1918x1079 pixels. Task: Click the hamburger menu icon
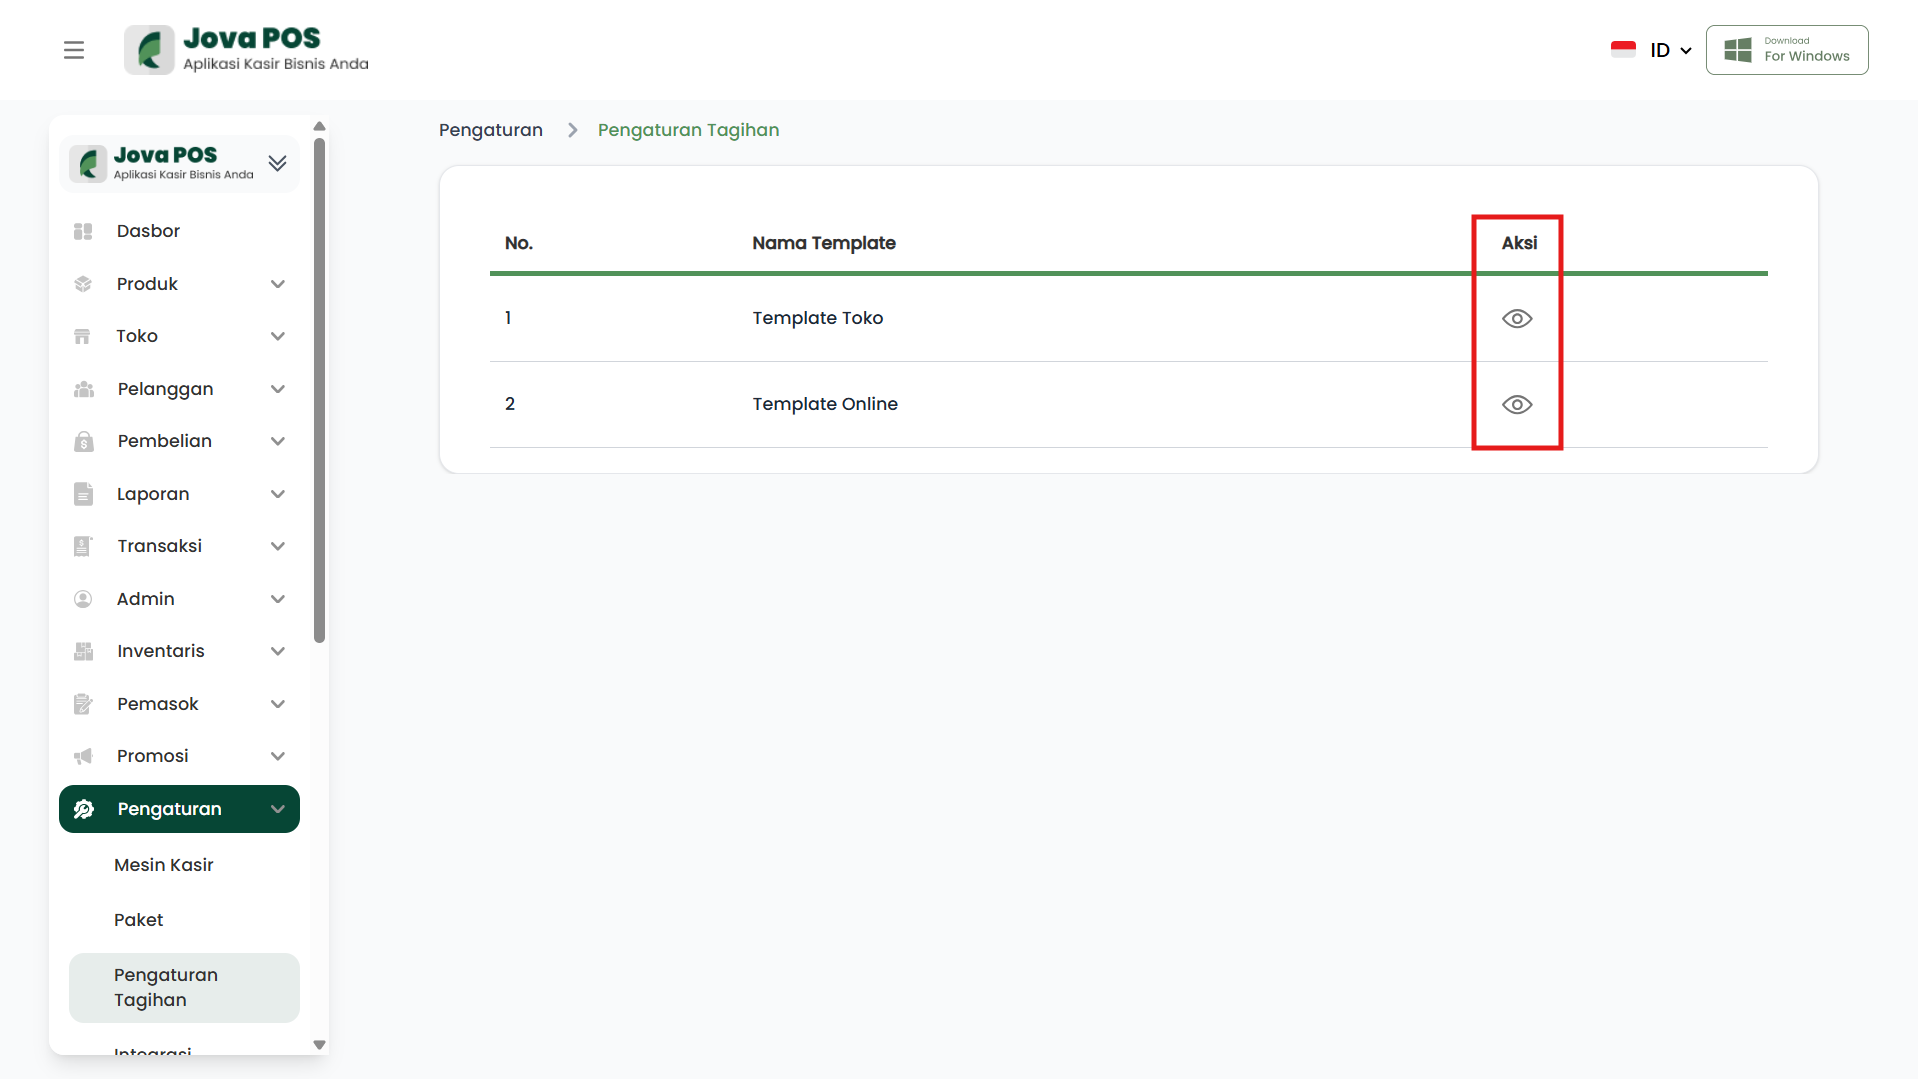[x=74, y=50]
